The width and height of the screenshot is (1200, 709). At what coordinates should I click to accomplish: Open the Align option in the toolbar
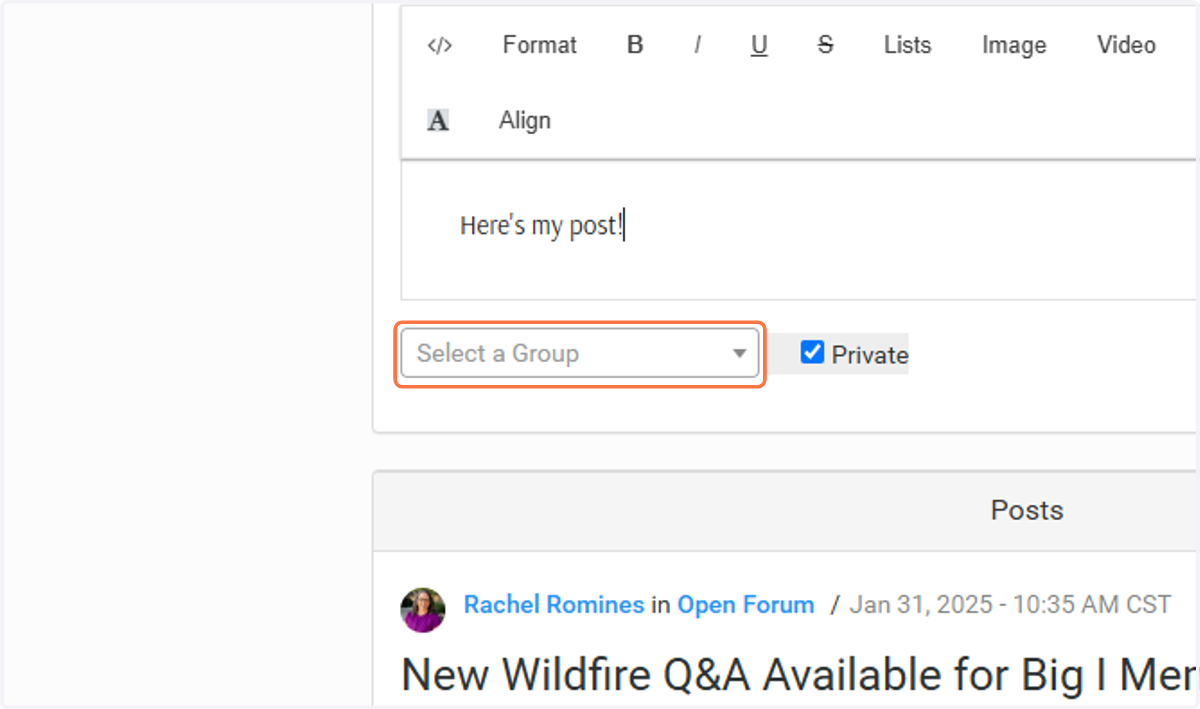pos(525,120)
